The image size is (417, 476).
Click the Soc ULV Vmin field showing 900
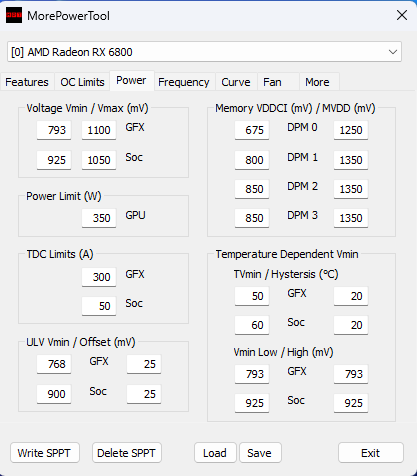(x=54, y=394)
